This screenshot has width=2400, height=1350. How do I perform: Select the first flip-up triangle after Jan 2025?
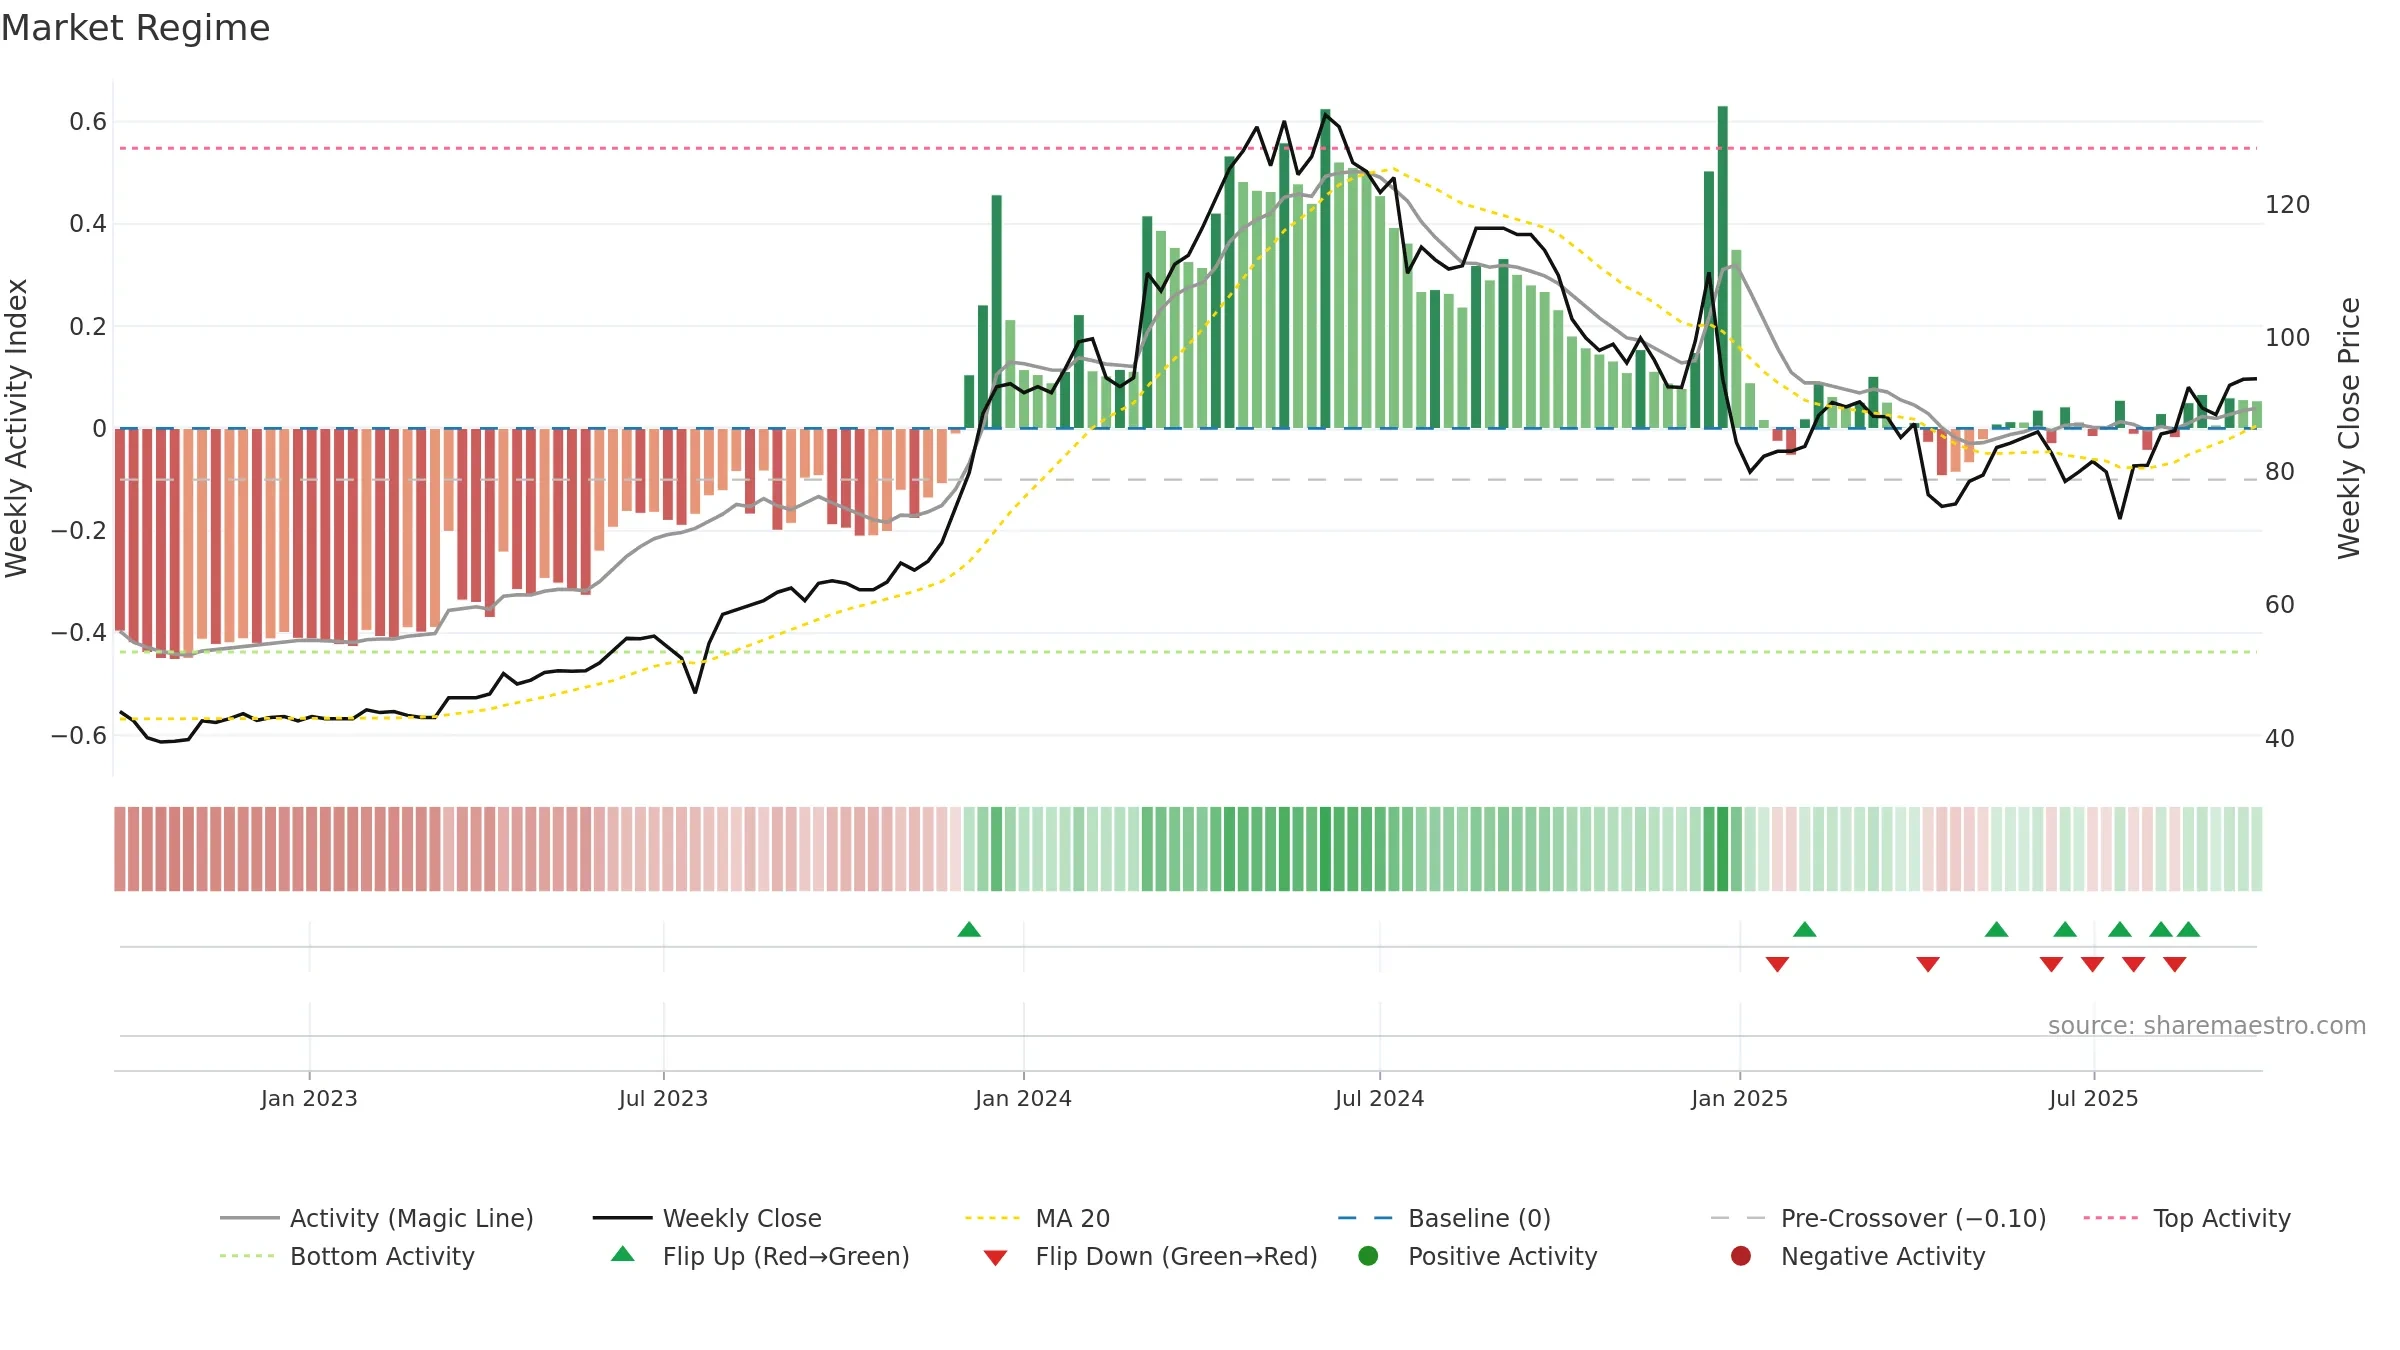[x=1805, y=930]
